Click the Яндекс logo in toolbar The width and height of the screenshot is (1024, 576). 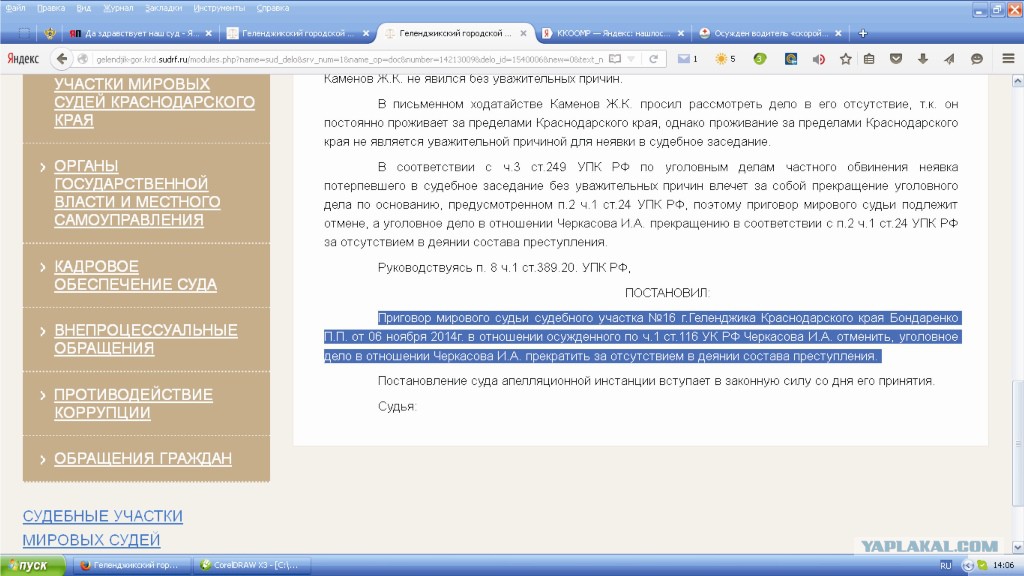[x=24, y=59]
